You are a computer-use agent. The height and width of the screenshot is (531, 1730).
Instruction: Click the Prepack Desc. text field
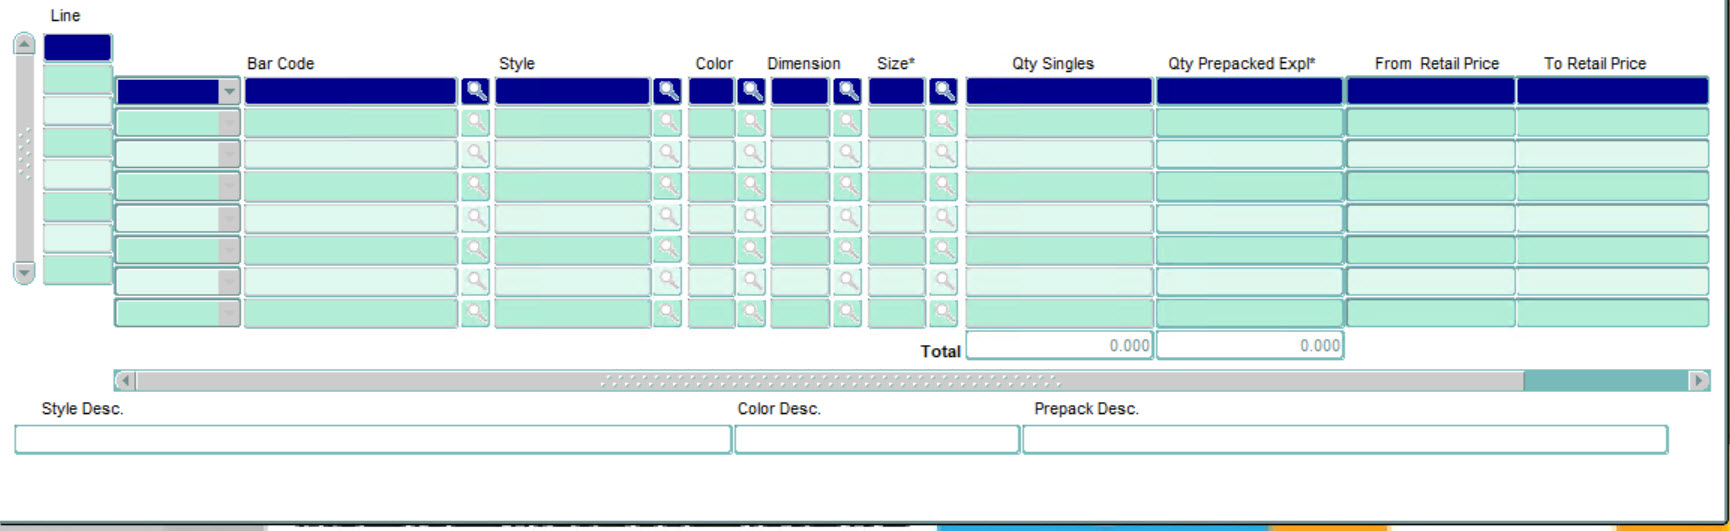[x=1344, y=440]
